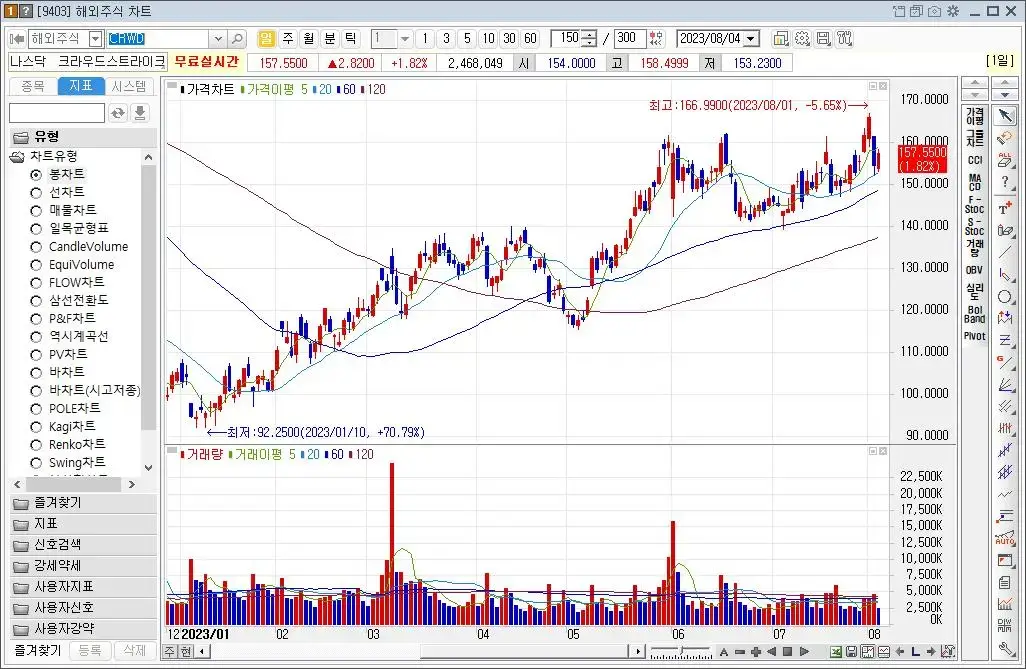Image resolution: width=1026 pixels, height=669 pixels.
Task: Click the chart settings gear in top toolbar
Action: [x=802, y=39]
